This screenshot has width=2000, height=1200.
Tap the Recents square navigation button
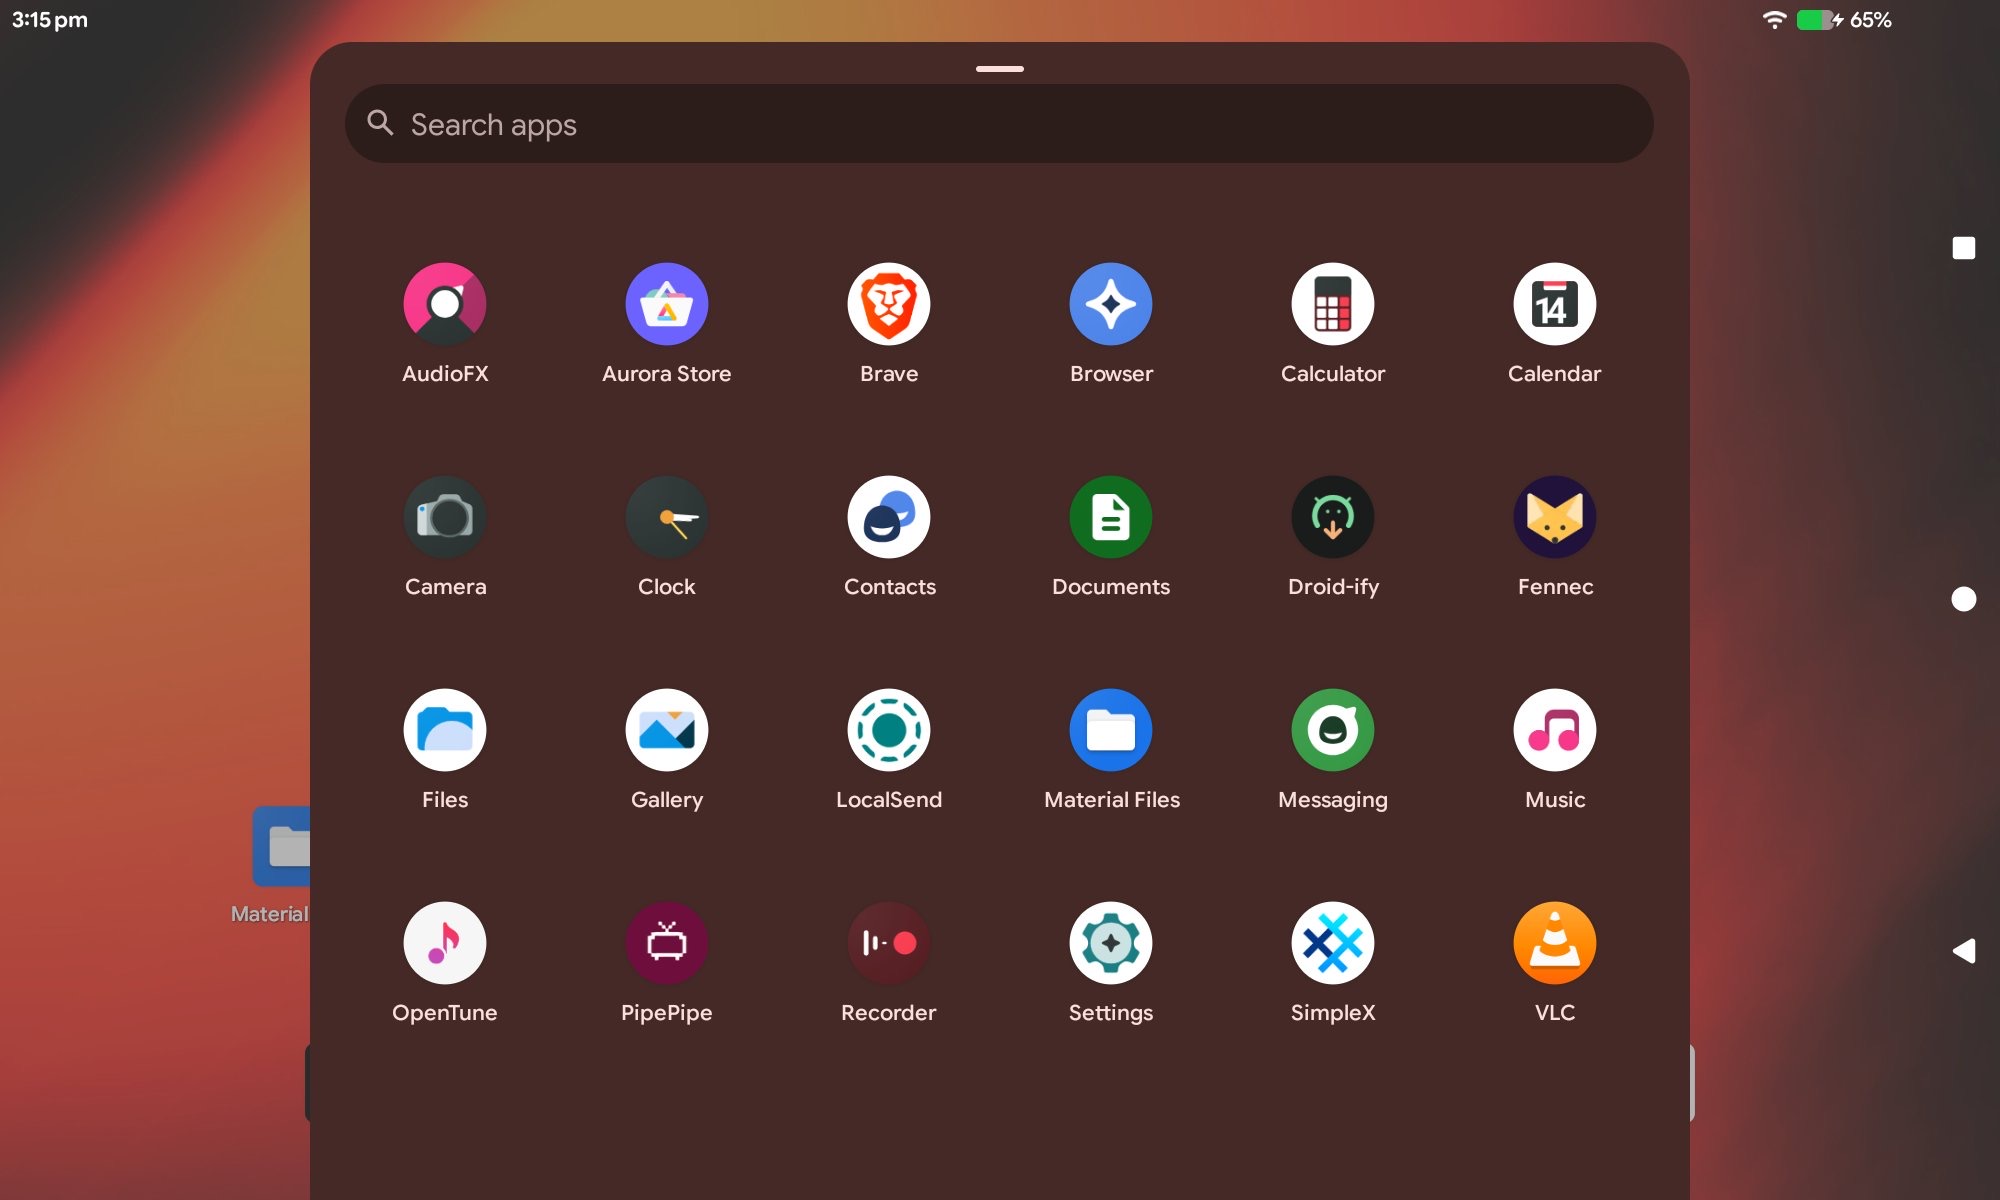click(1964, 248)
